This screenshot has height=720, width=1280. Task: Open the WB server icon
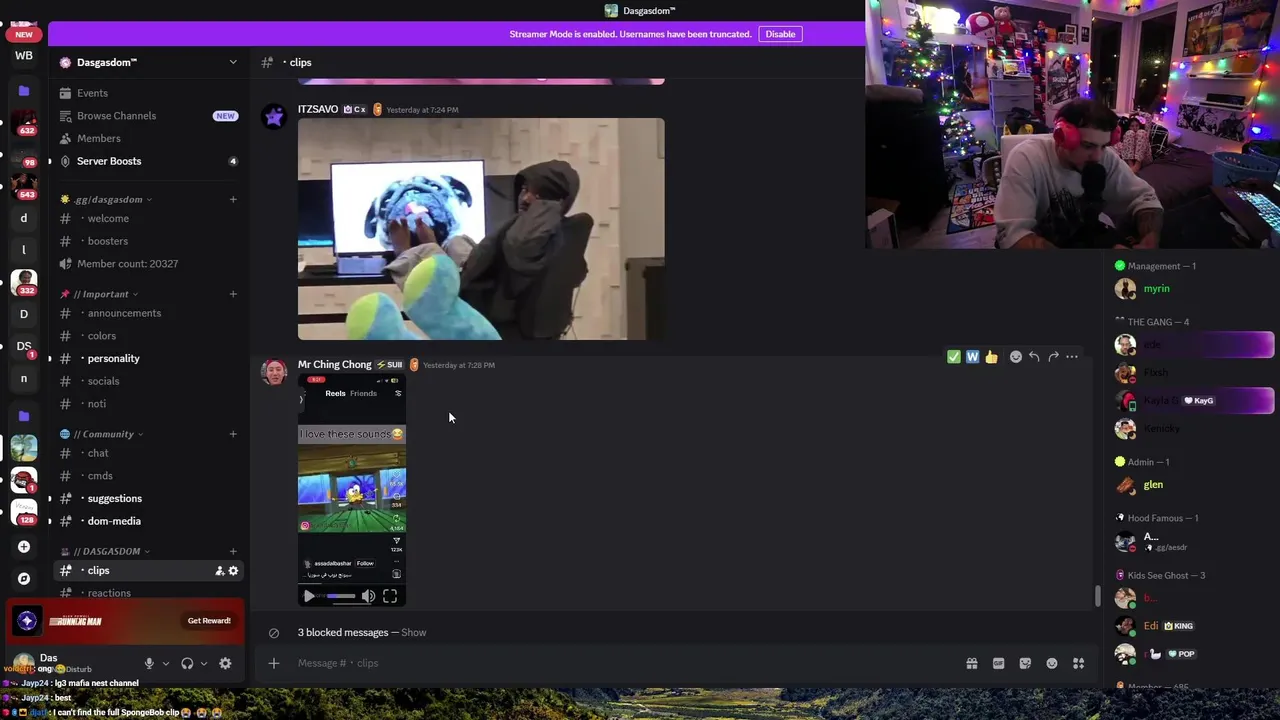point(24,56)
